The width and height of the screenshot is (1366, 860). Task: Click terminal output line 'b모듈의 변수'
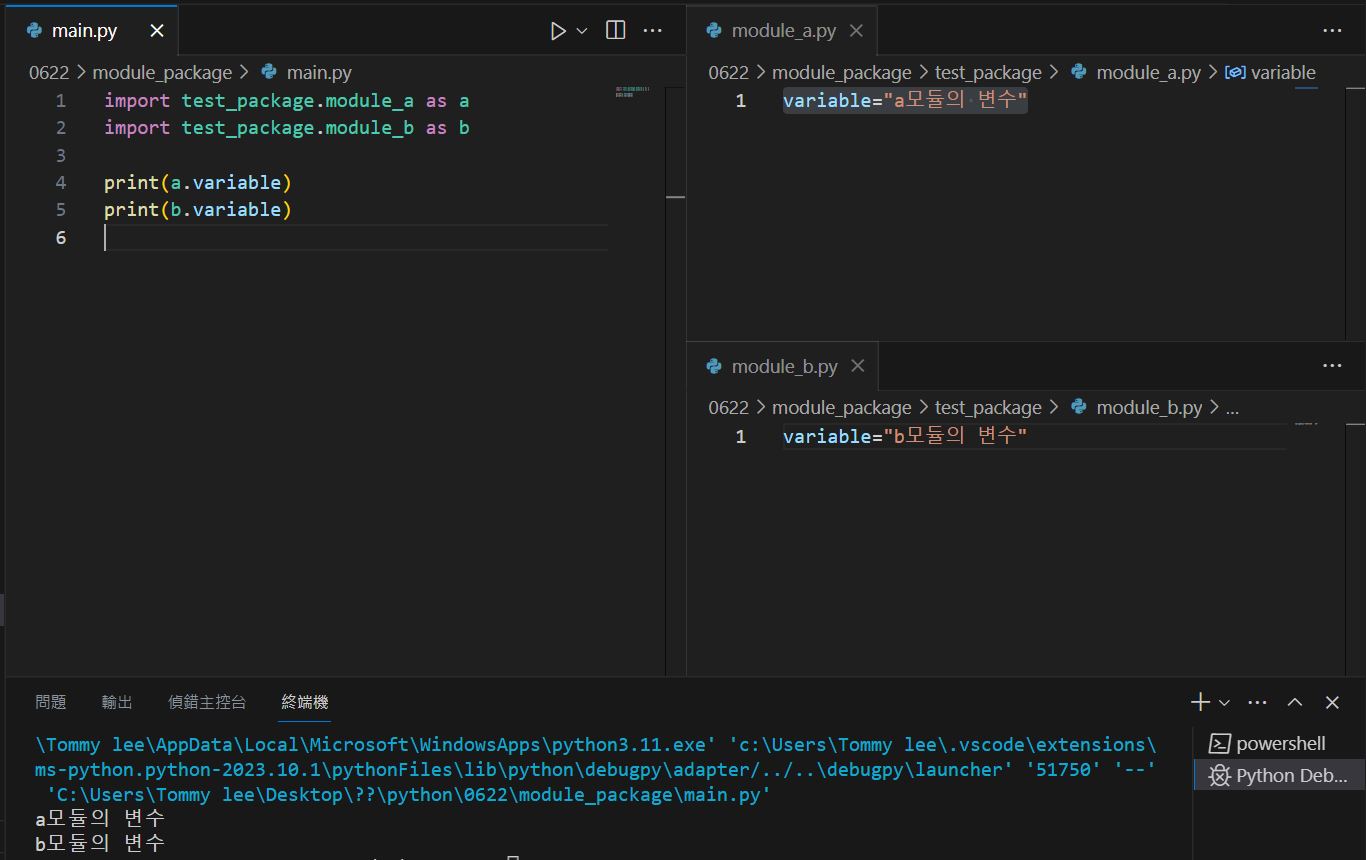[x=100, y=844]
